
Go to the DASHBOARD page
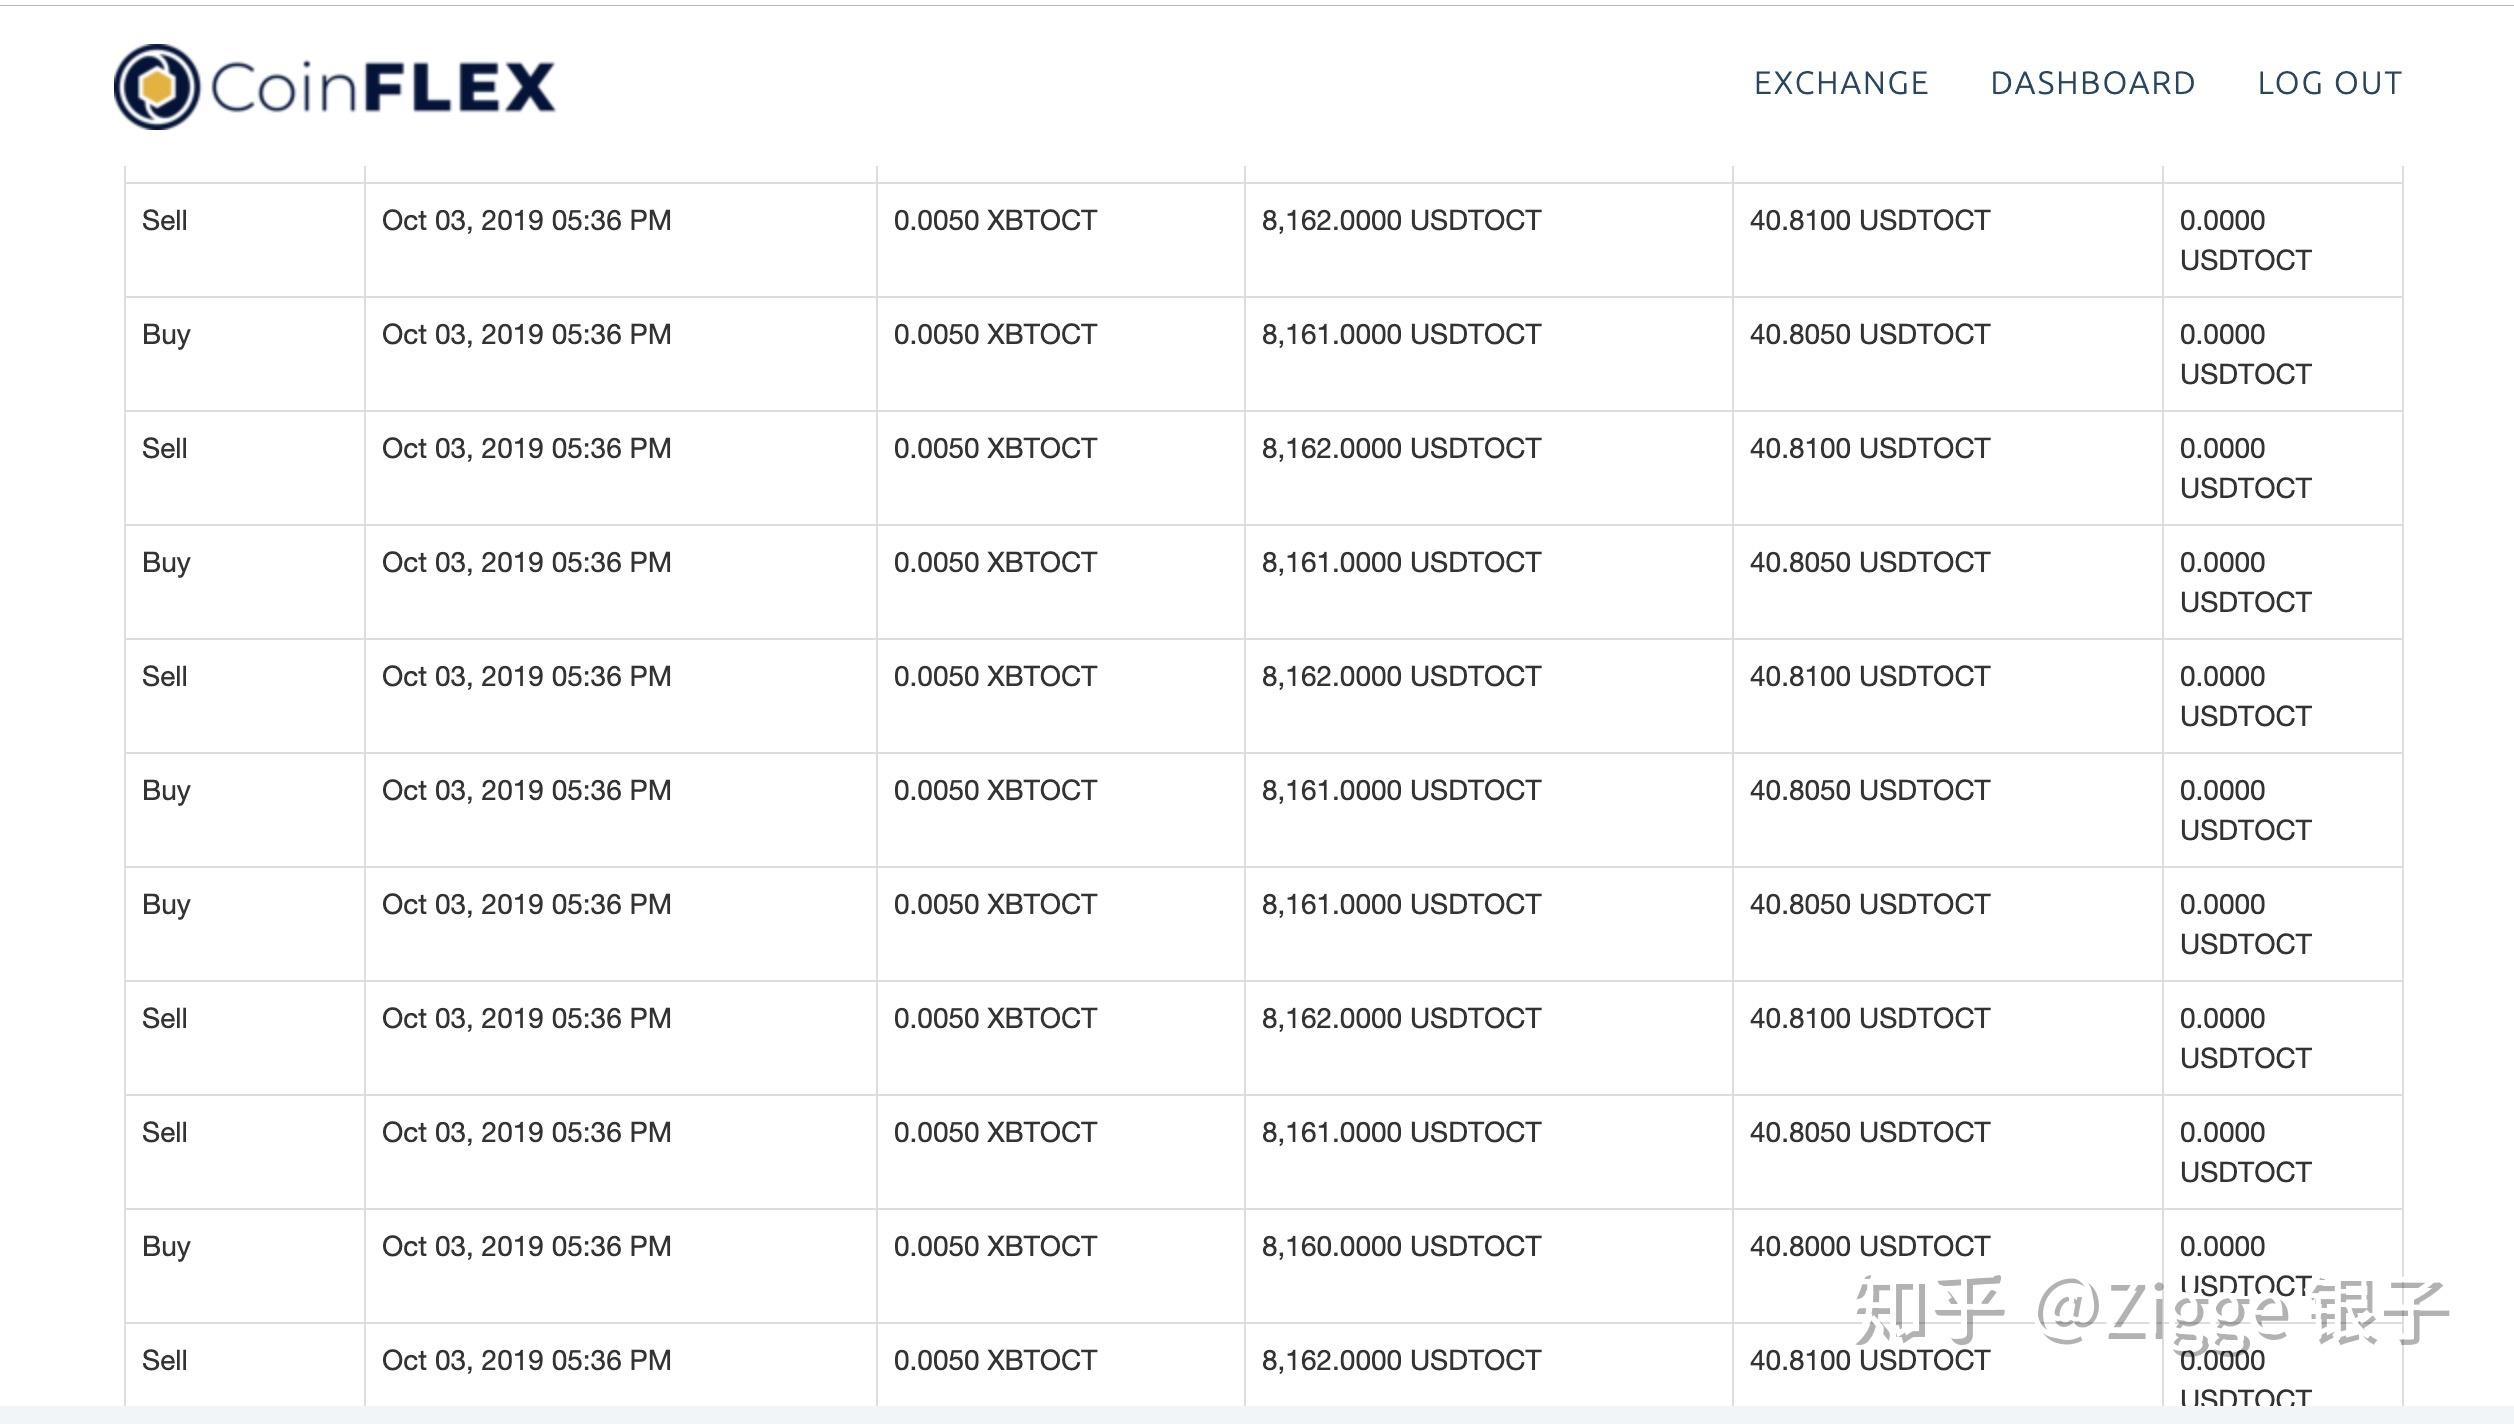[2092, 83]
